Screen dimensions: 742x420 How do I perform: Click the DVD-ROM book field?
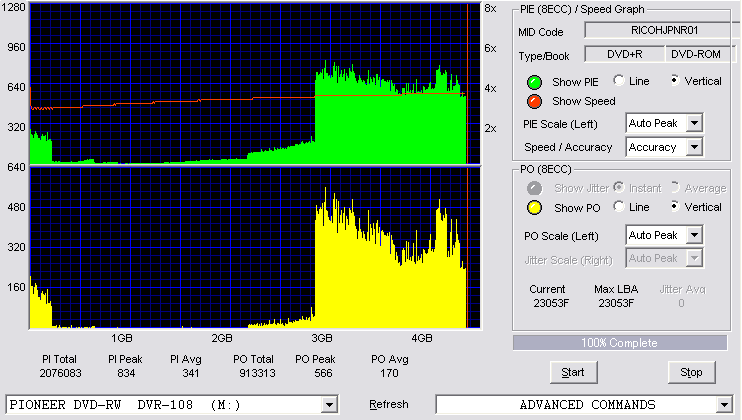pyautogui.click(x=699, y=54)
